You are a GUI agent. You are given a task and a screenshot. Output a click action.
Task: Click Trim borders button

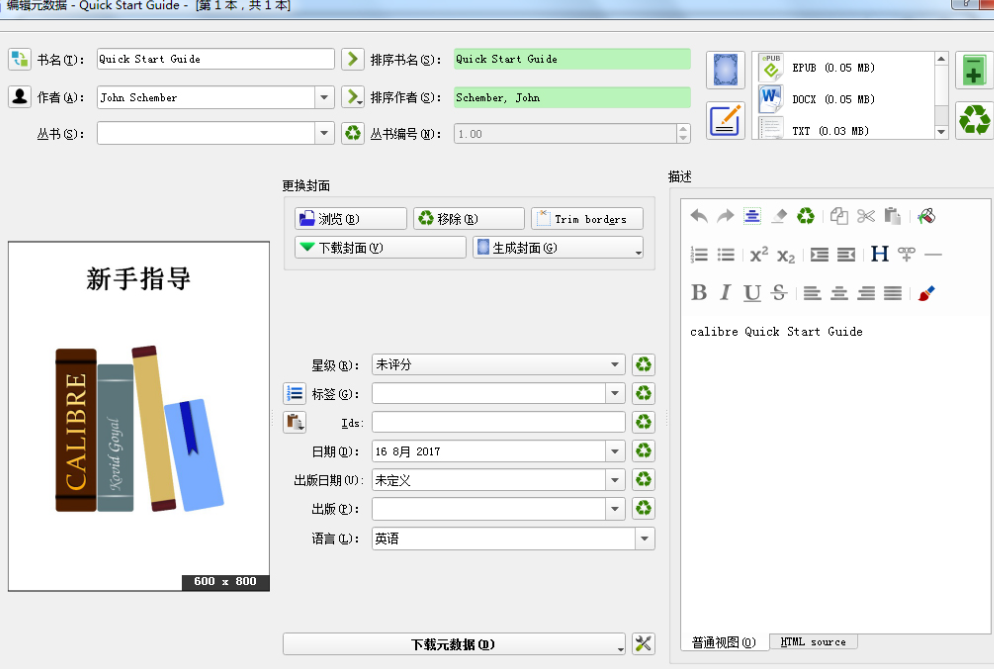coord(587,219)
